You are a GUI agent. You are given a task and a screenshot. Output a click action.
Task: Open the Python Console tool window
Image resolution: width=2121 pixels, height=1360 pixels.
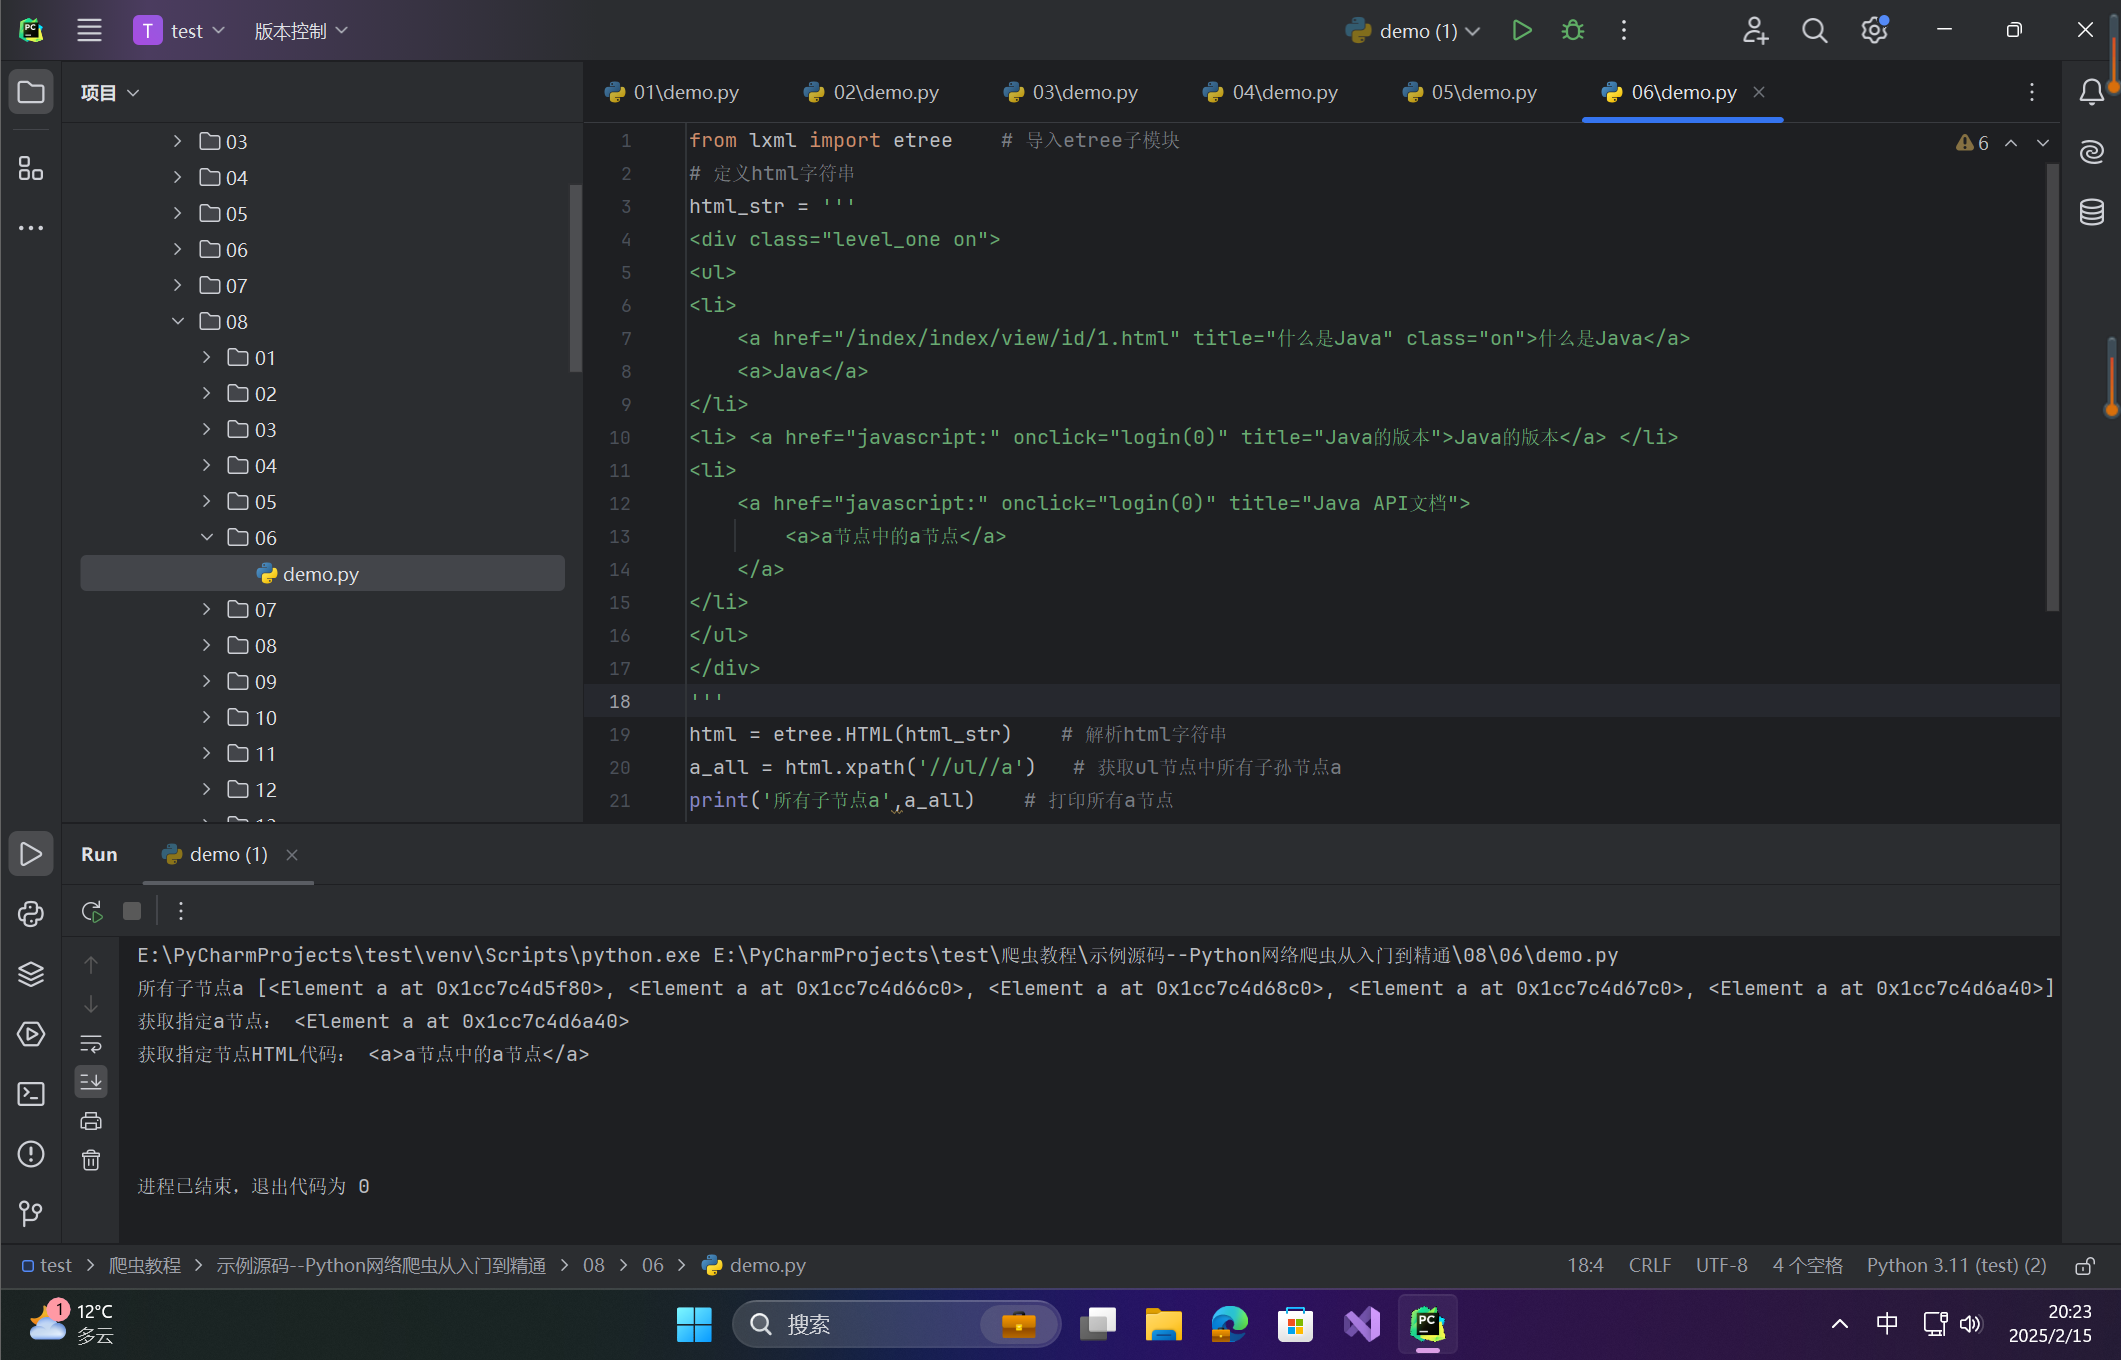pos(31,913)
